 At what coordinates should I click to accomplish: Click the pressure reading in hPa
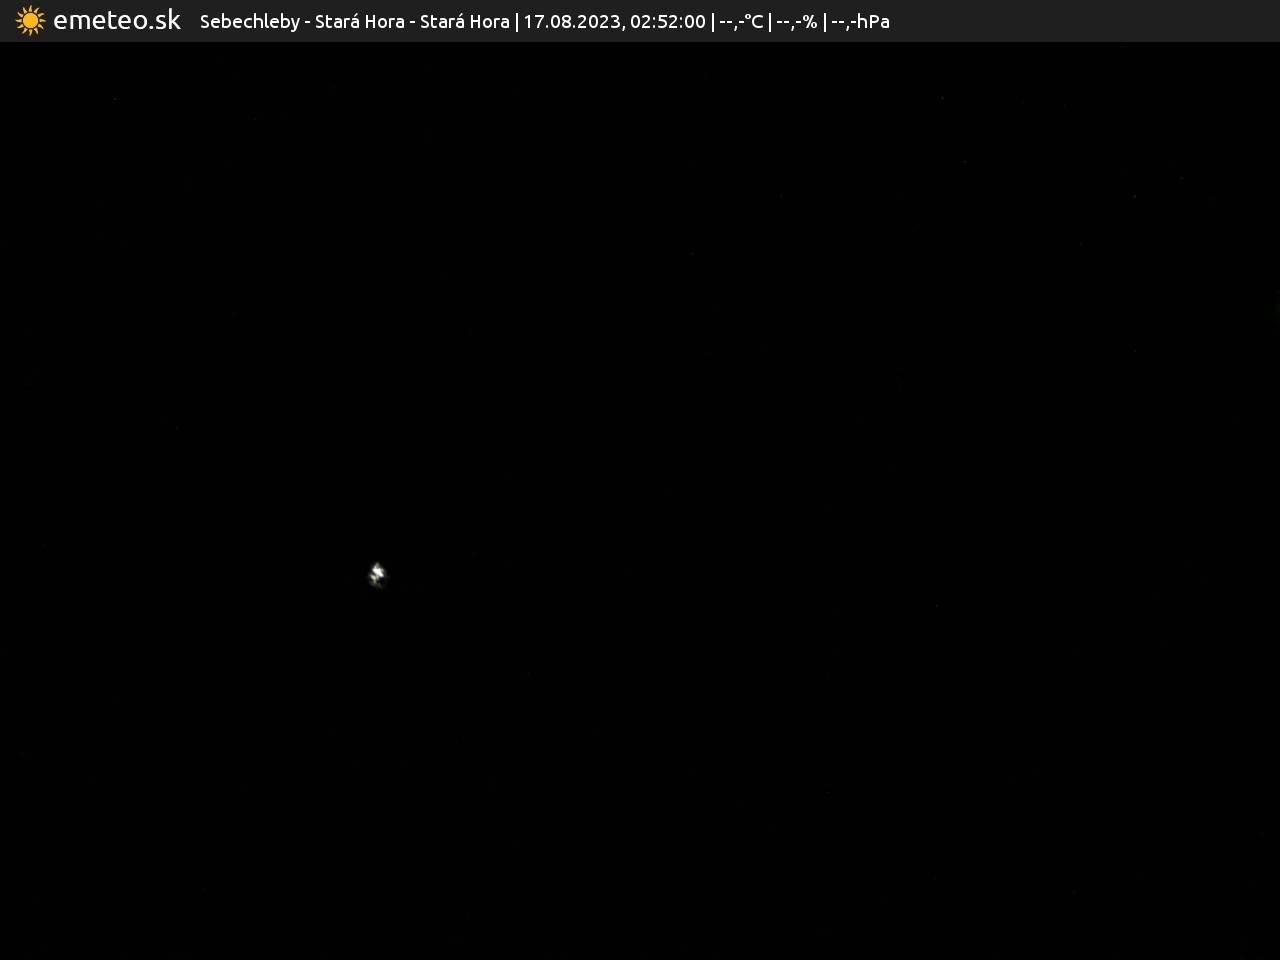[x=860, y=22]
